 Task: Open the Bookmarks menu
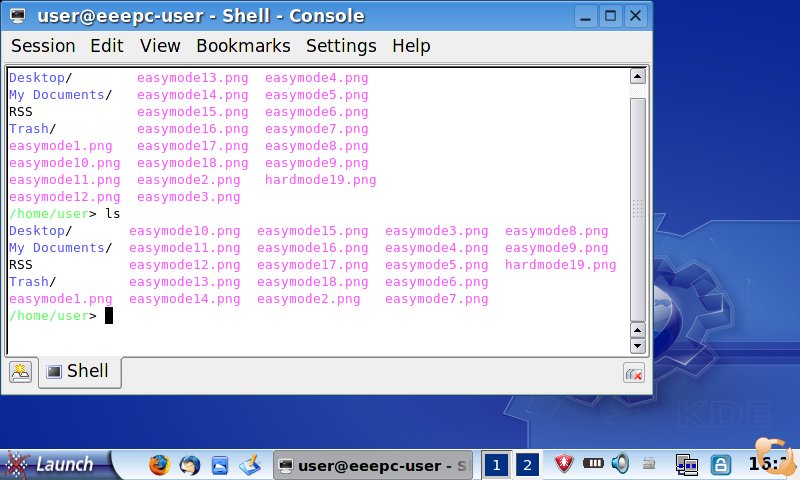tap(243, 46)
